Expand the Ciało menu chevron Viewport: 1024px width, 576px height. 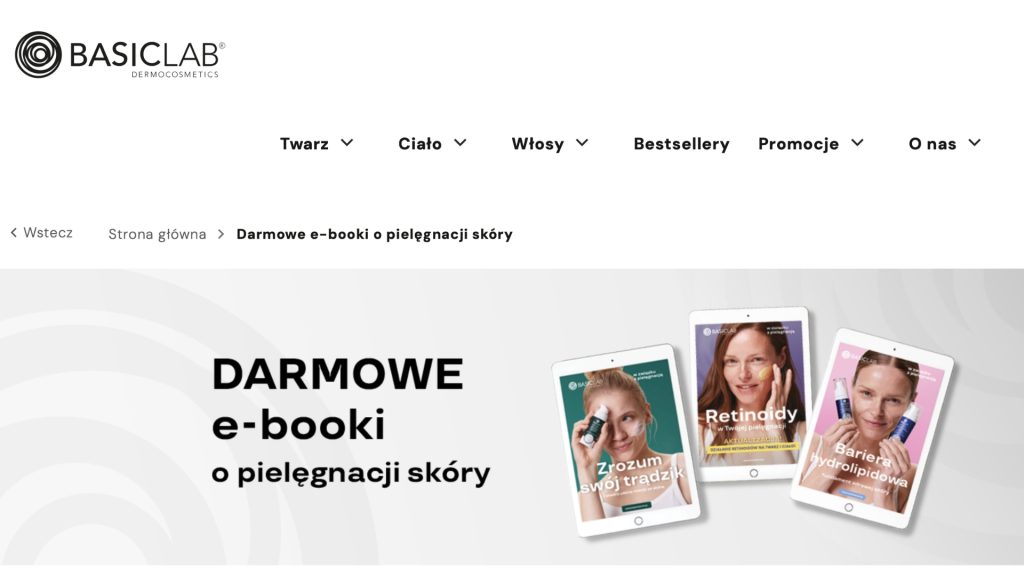460,142
